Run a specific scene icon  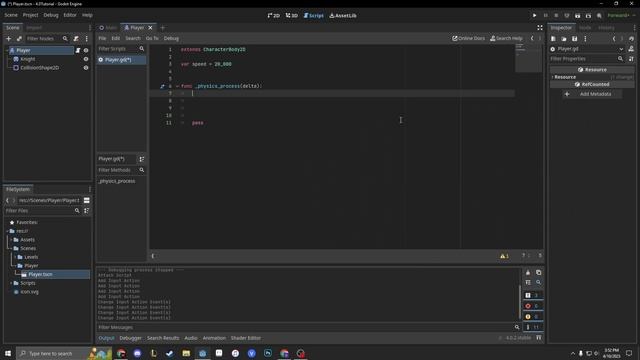588,16
